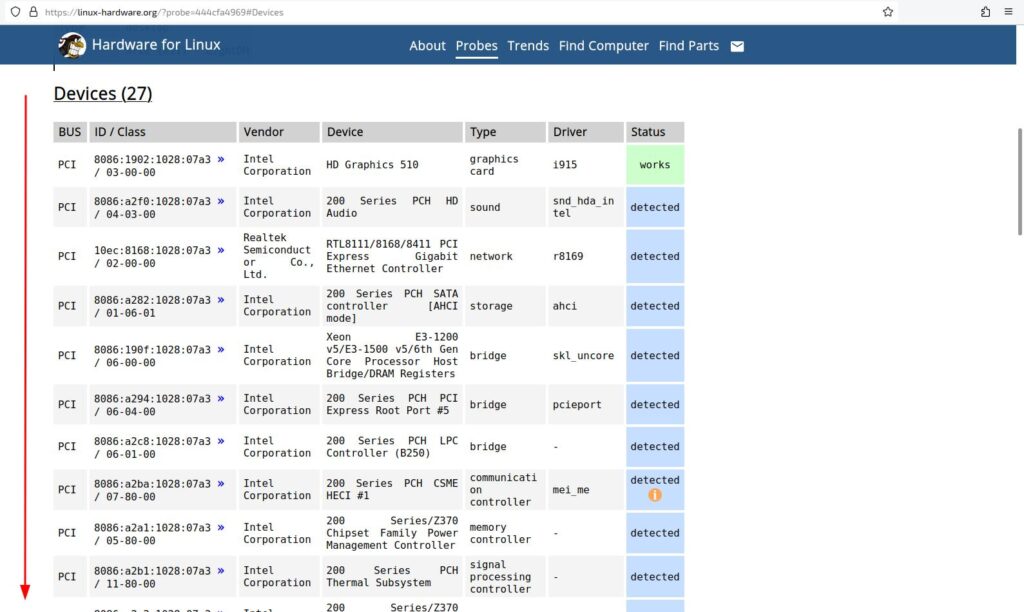The image size is (1024, 612).
Task: Click the ID / Class column header
Action: (x=163, y=132)
